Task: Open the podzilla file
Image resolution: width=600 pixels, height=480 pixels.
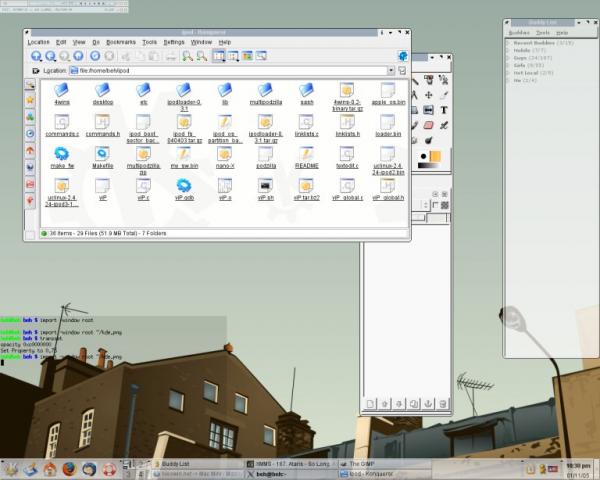Action: coord(266,158)
